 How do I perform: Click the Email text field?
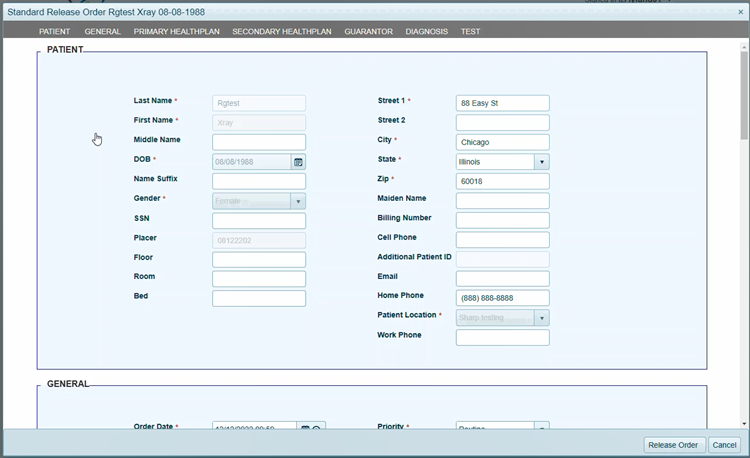point(502,279)
